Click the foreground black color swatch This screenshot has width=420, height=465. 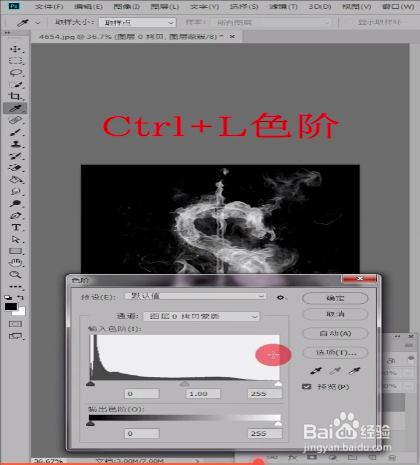click(11, 307)
